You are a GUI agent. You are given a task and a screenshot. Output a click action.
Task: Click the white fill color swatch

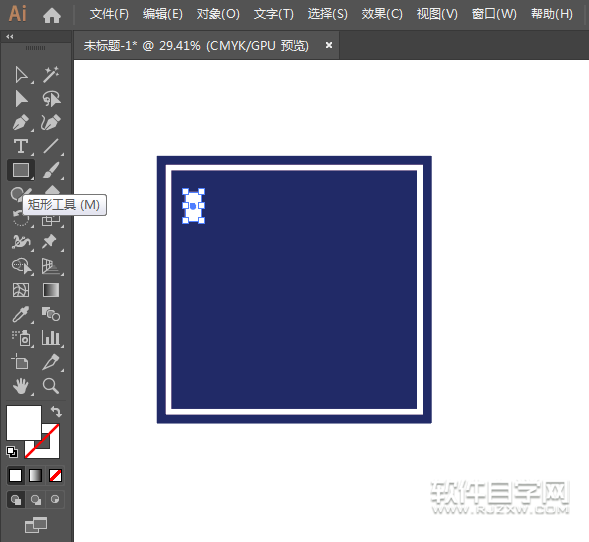coord(24,423)
